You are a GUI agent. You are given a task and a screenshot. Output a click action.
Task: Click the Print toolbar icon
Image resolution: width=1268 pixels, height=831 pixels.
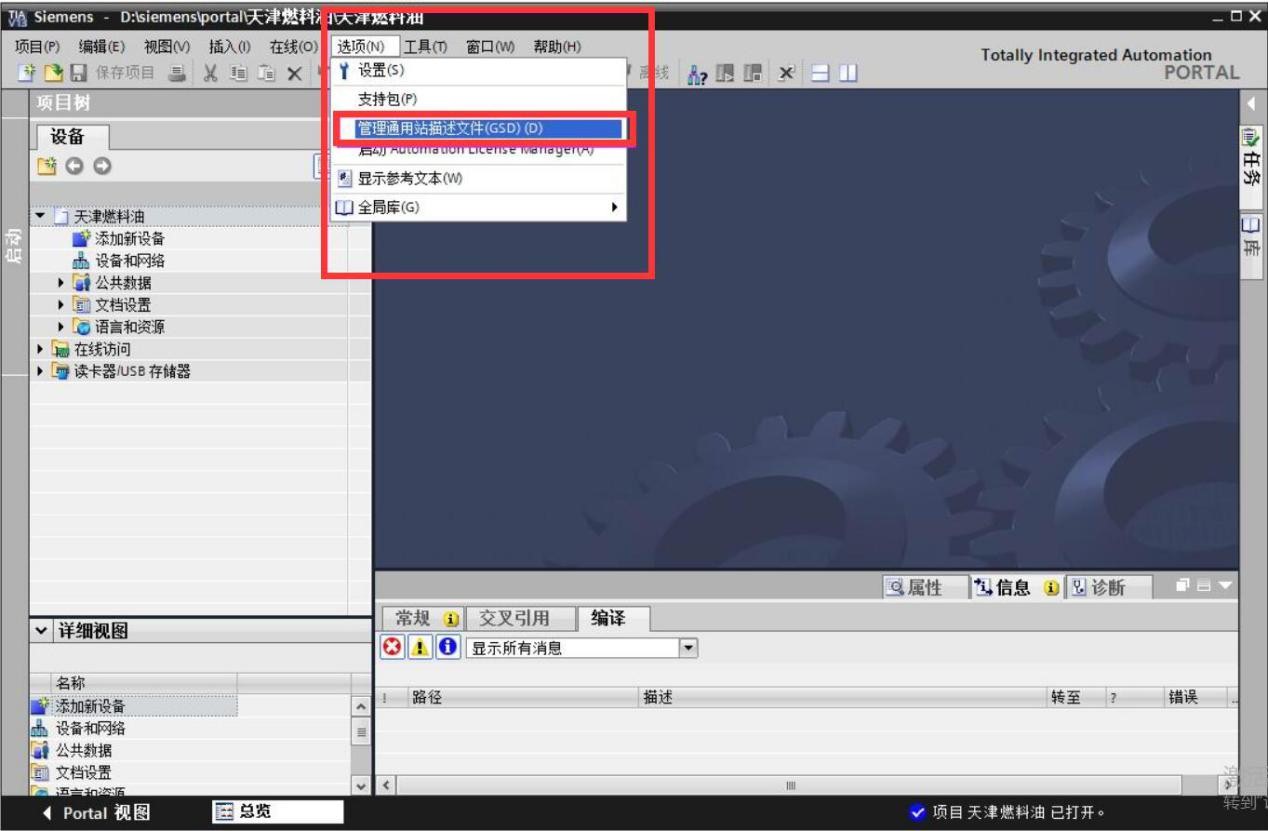177,73
